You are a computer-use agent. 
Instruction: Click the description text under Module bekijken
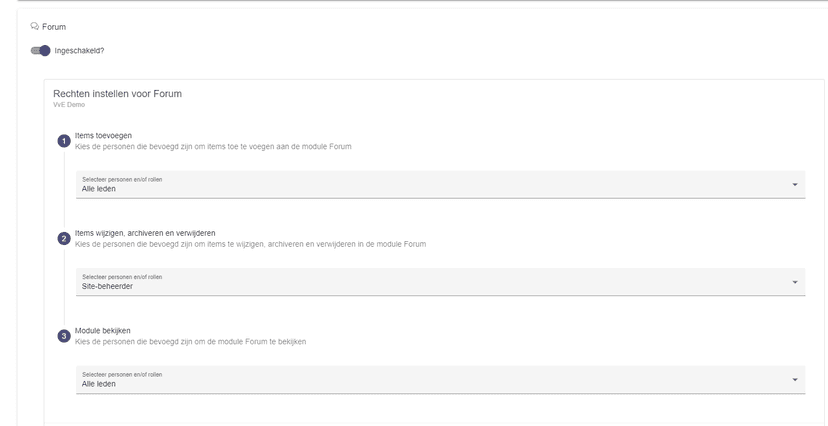click(190, 342)
